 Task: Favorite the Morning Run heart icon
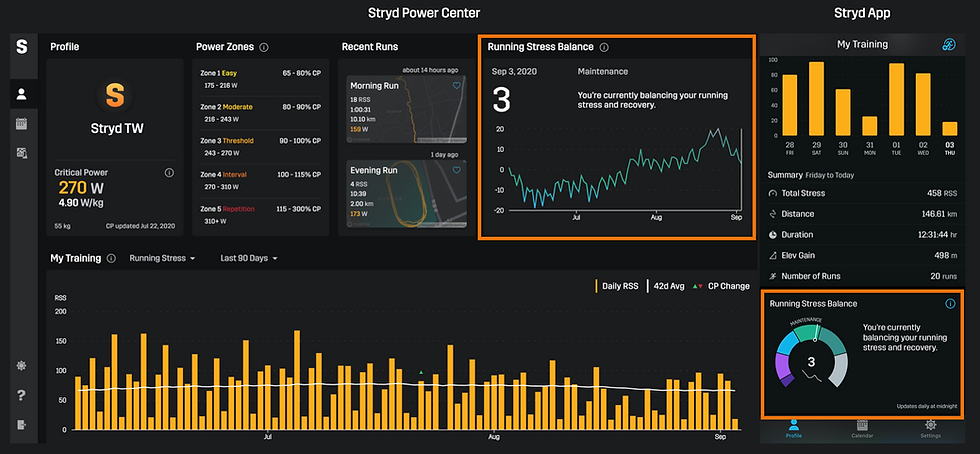click(x=456, y=86)
